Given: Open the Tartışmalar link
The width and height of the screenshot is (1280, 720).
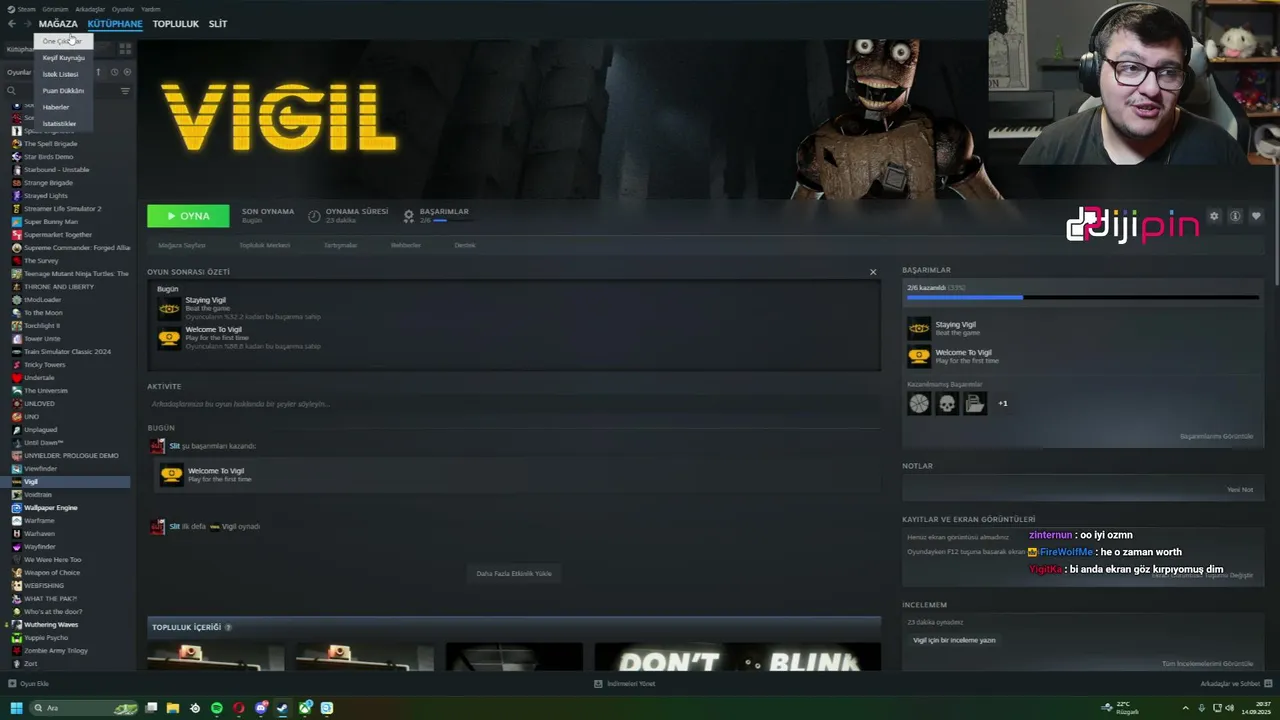Looking at the screenshot, I should click(340, 245).
